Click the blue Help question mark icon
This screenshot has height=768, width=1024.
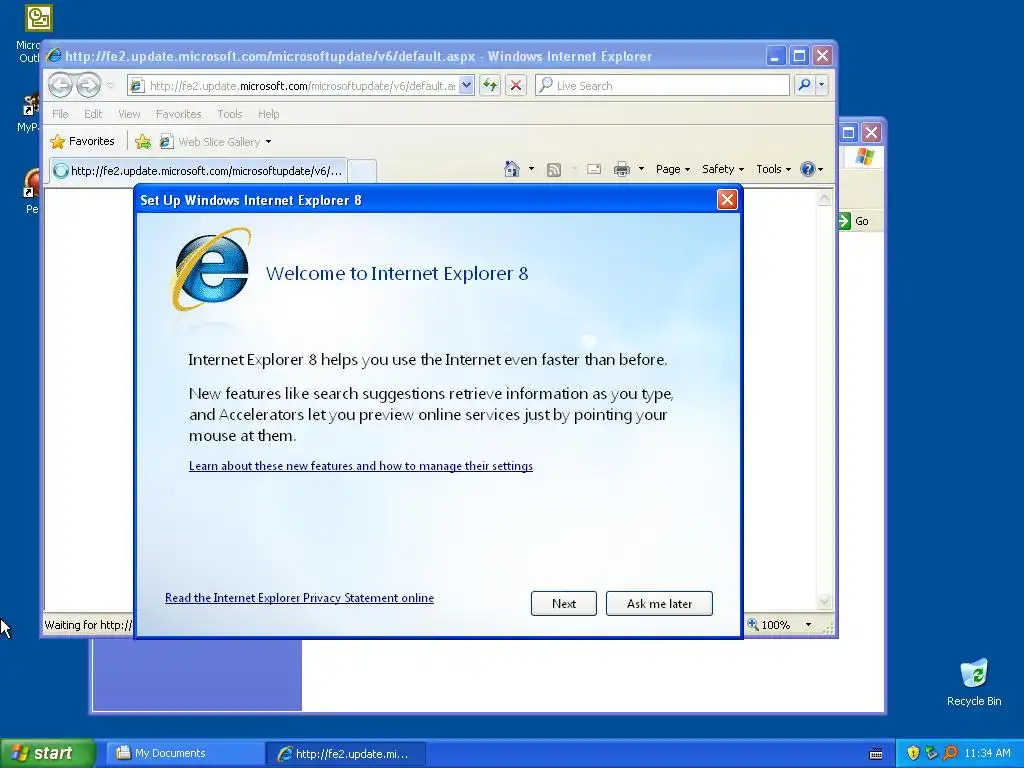click(808, 169)
